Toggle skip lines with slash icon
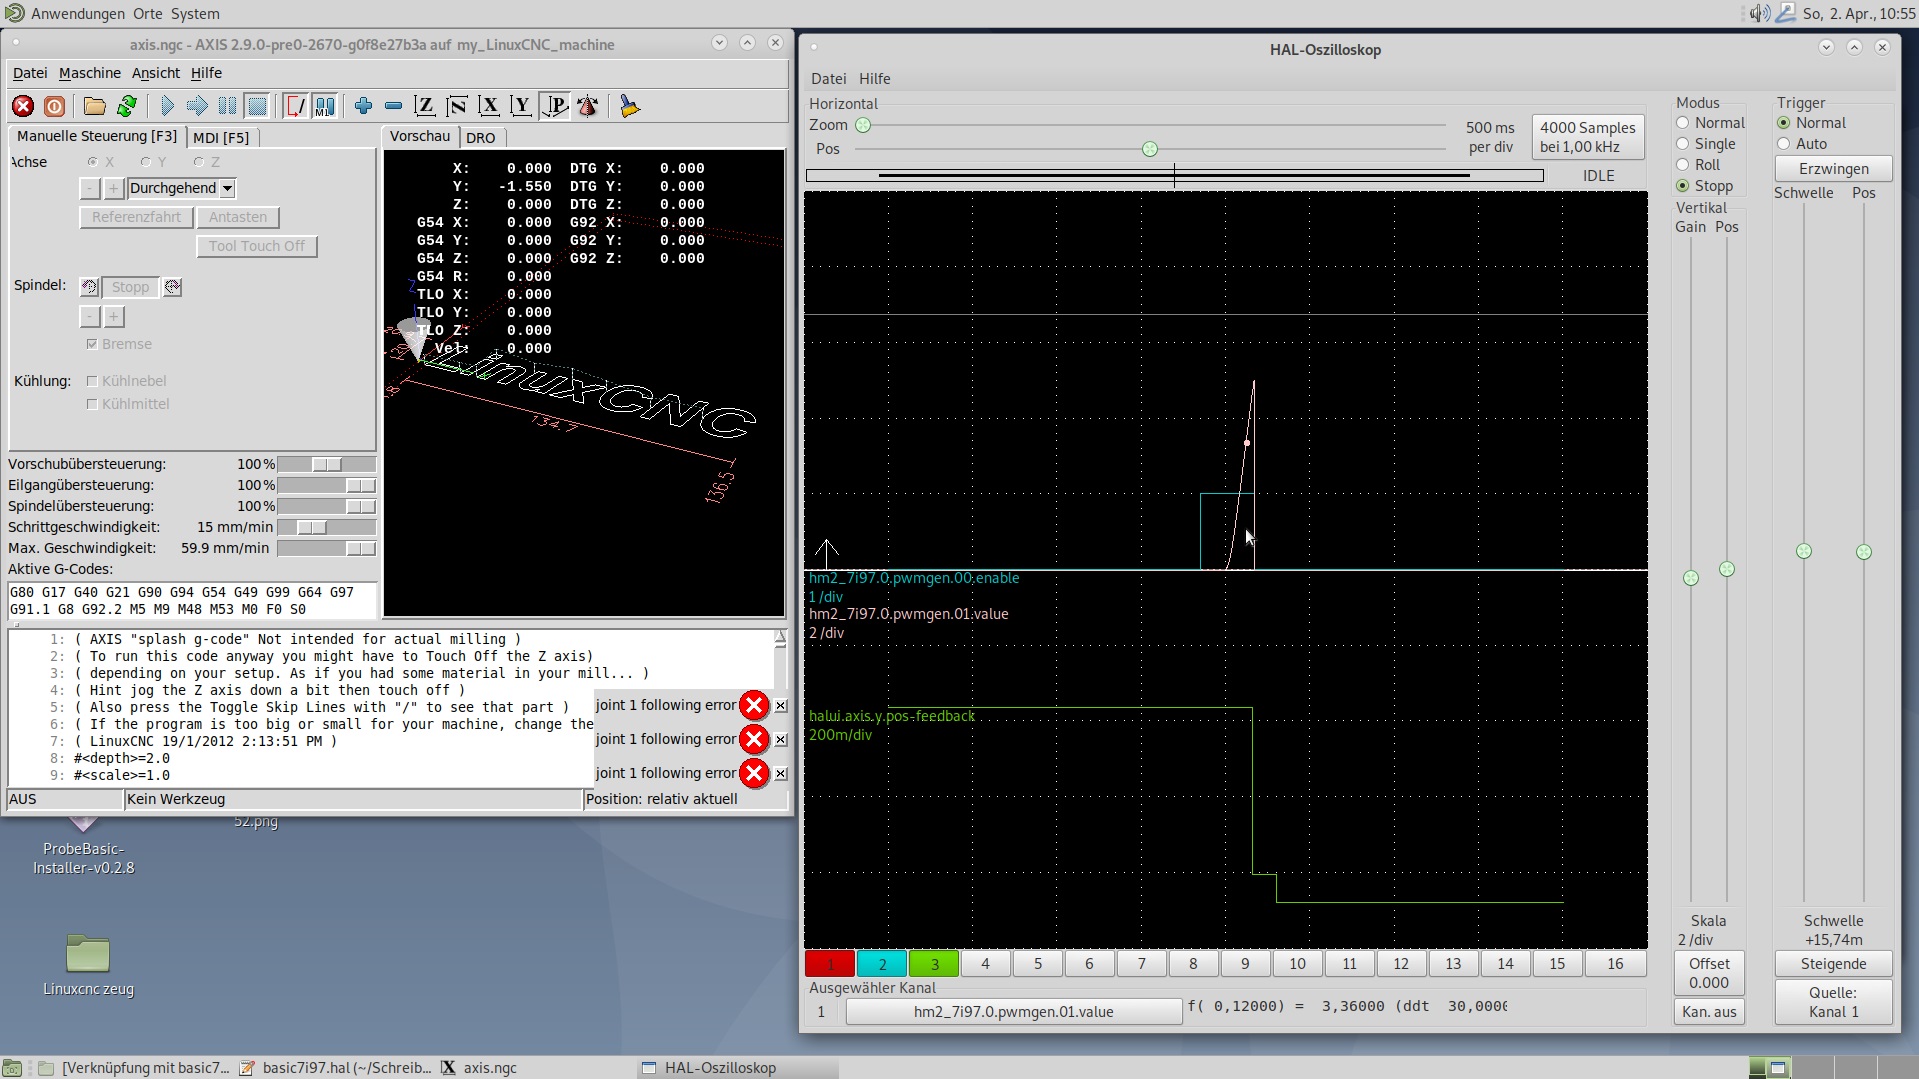Image resolution: width=1919 pixels, height=1079 pixels. pyautogui.click(x=295, y=106)
